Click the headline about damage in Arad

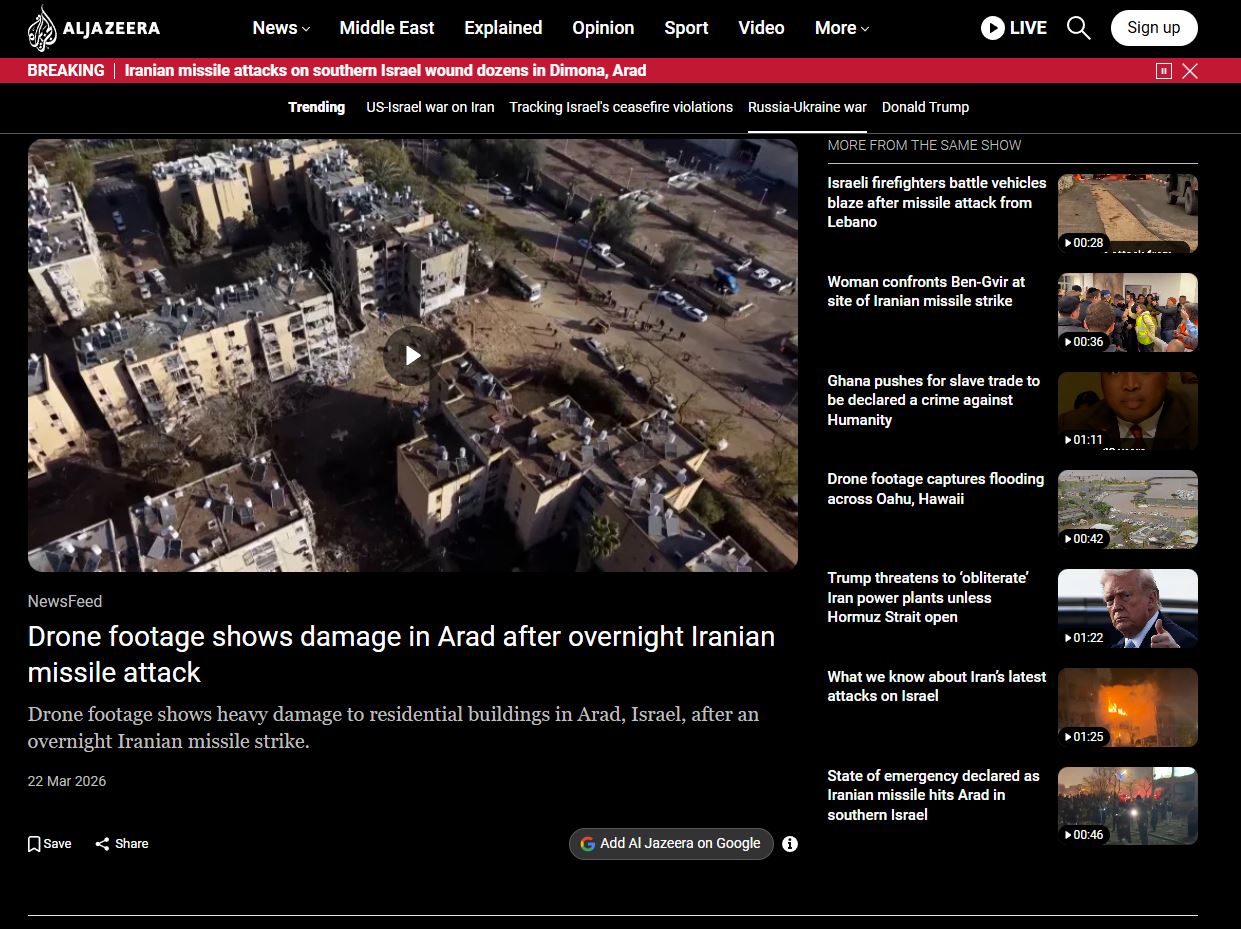coord(401,654)
